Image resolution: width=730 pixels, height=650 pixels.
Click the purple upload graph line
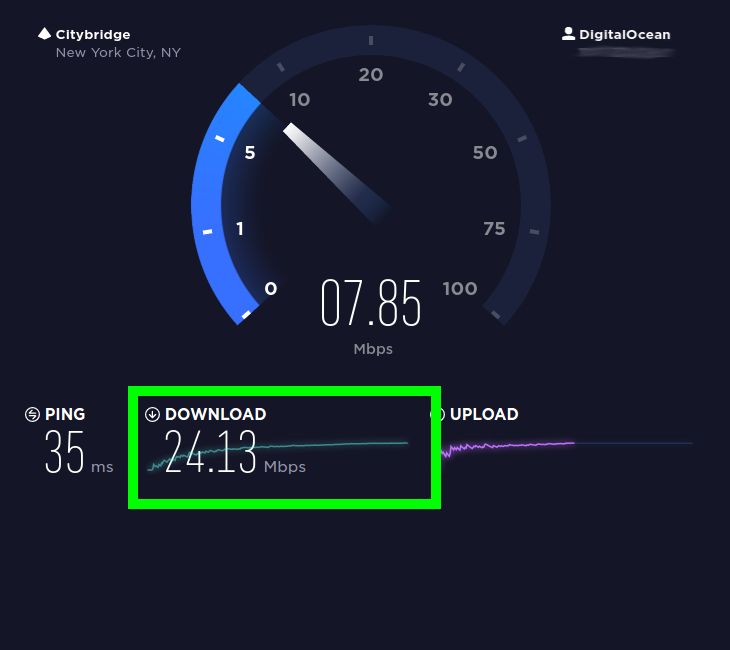pos(507,448)
